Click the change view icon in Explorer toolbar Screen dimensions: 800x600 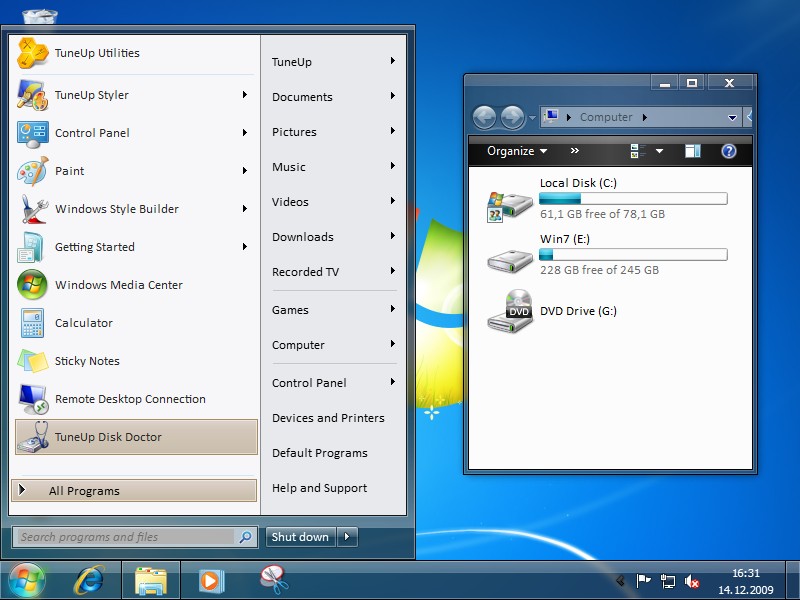638,151
